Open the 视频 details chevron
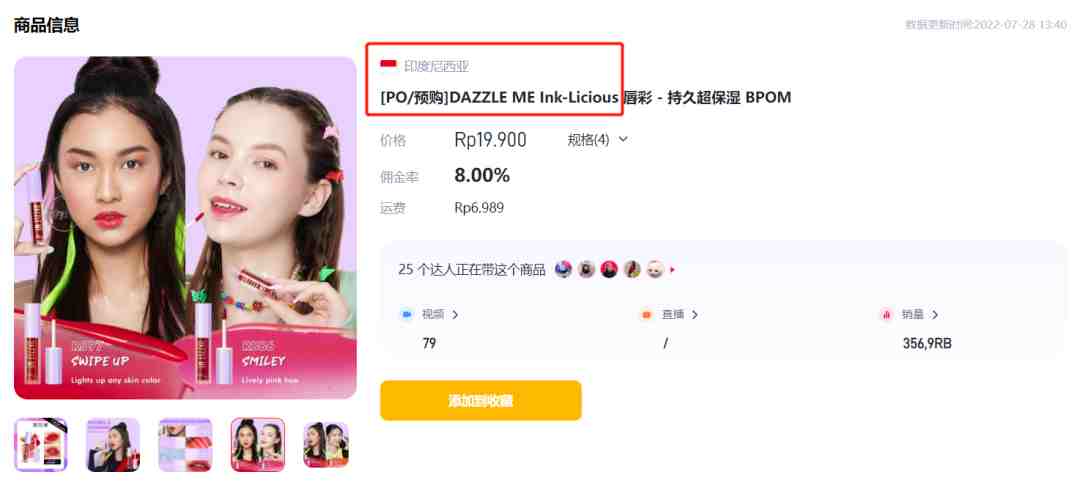Viewport: 1080px width, 494px height. [455, 315]
